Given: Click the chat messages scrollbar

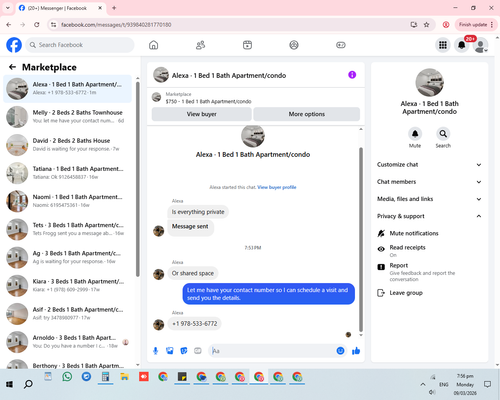Looking at the screenshot, I should 361,238.
